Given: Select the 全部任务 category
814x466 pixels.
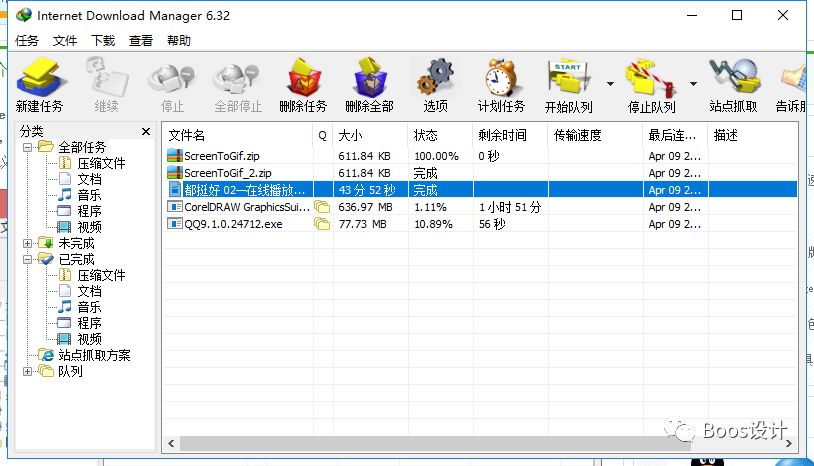Looking at the screenshot, I should point(82,147).
